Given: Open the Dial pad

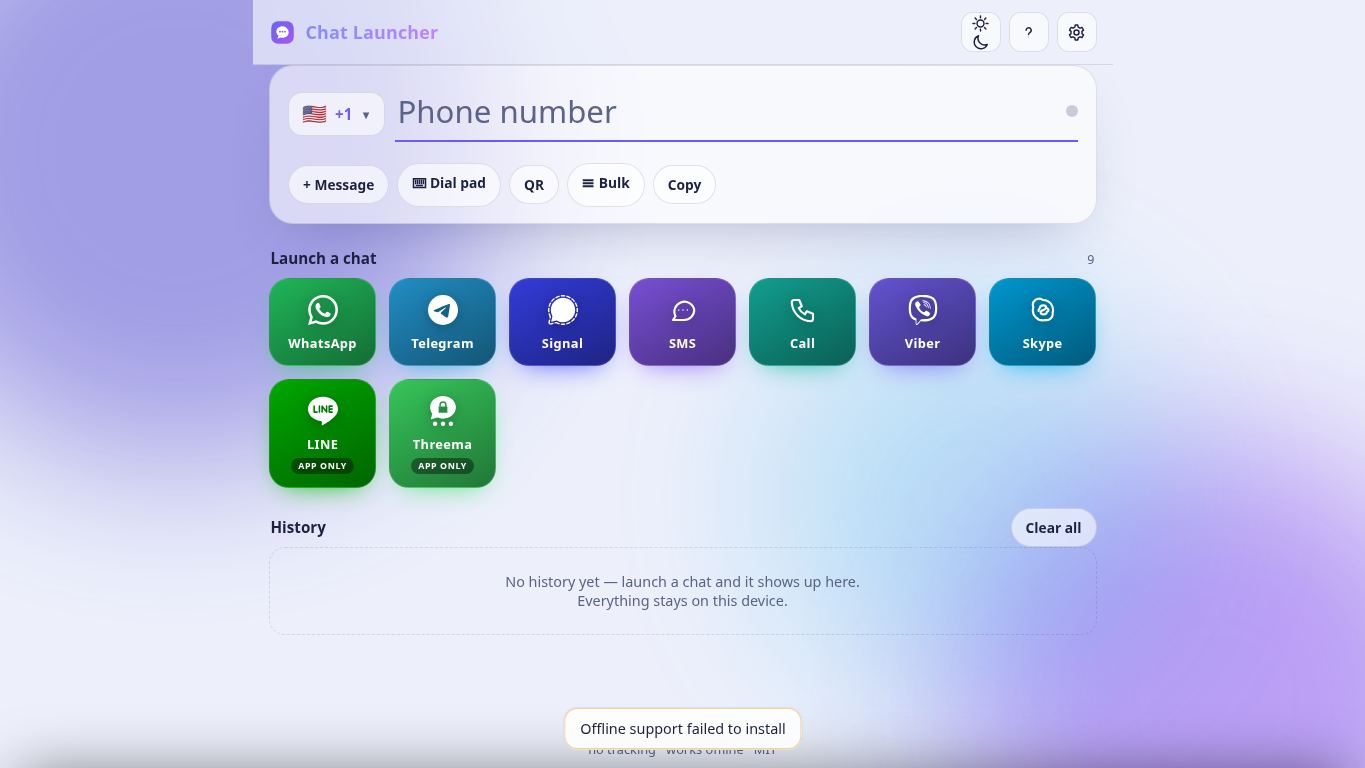Looking at the screenshot, I should click(449, 185).
